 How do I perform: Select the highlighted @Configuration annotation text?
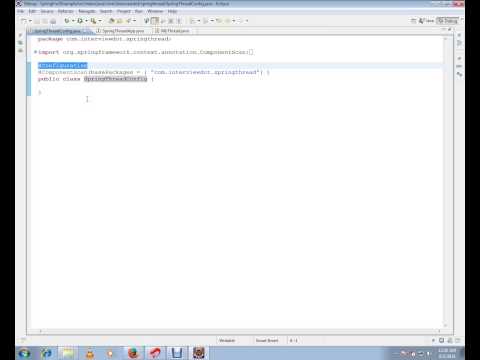pyautogui.click(x=63, y=65)
